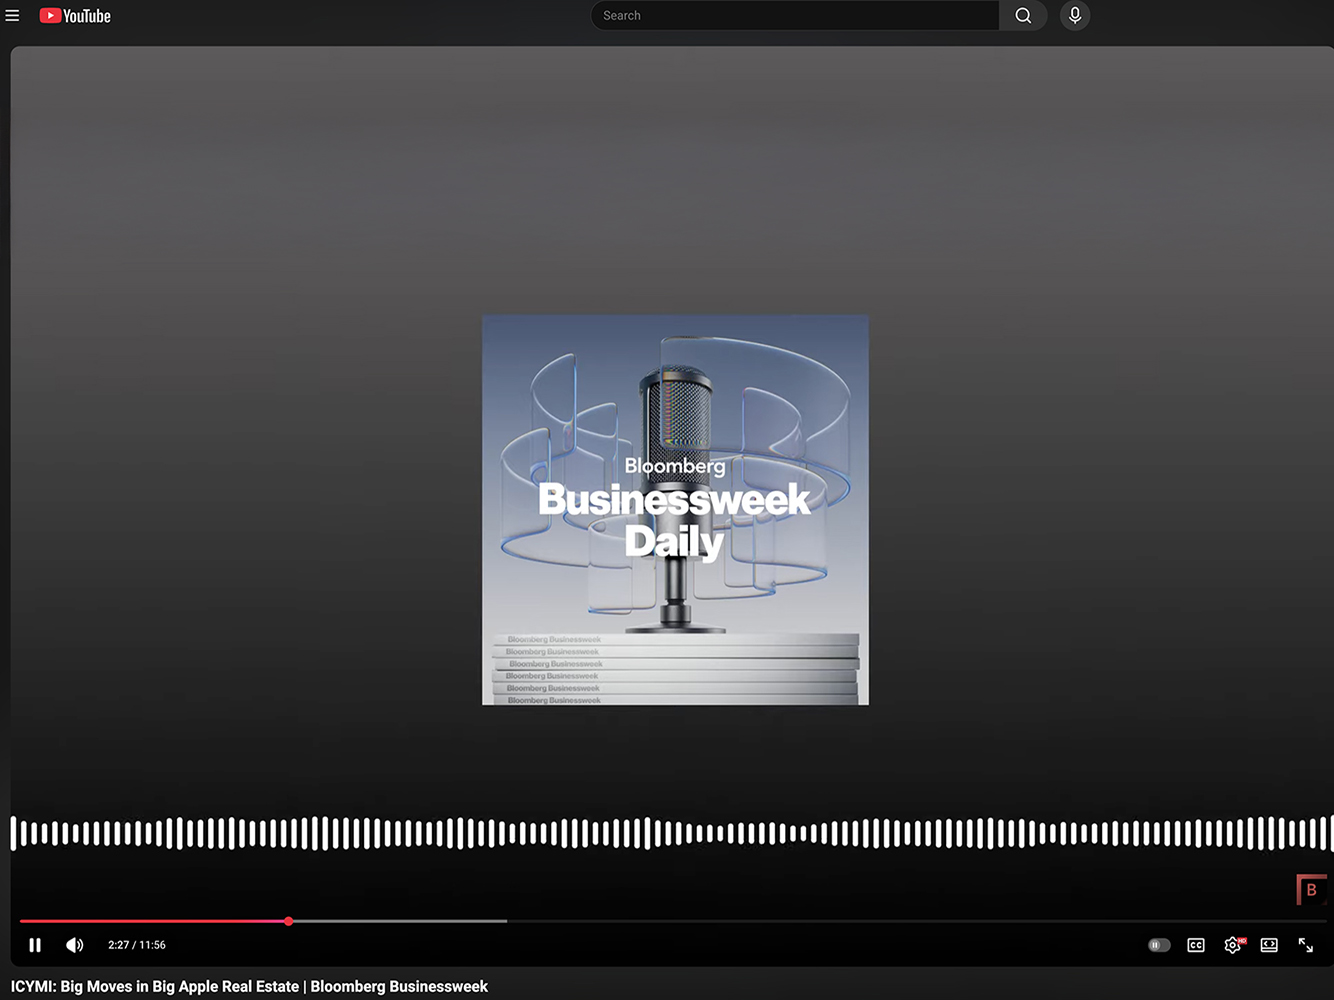The height and width of the screenshot is (1000, 1334).
Task: Enter full screen mode
Action: (1306, 945)
